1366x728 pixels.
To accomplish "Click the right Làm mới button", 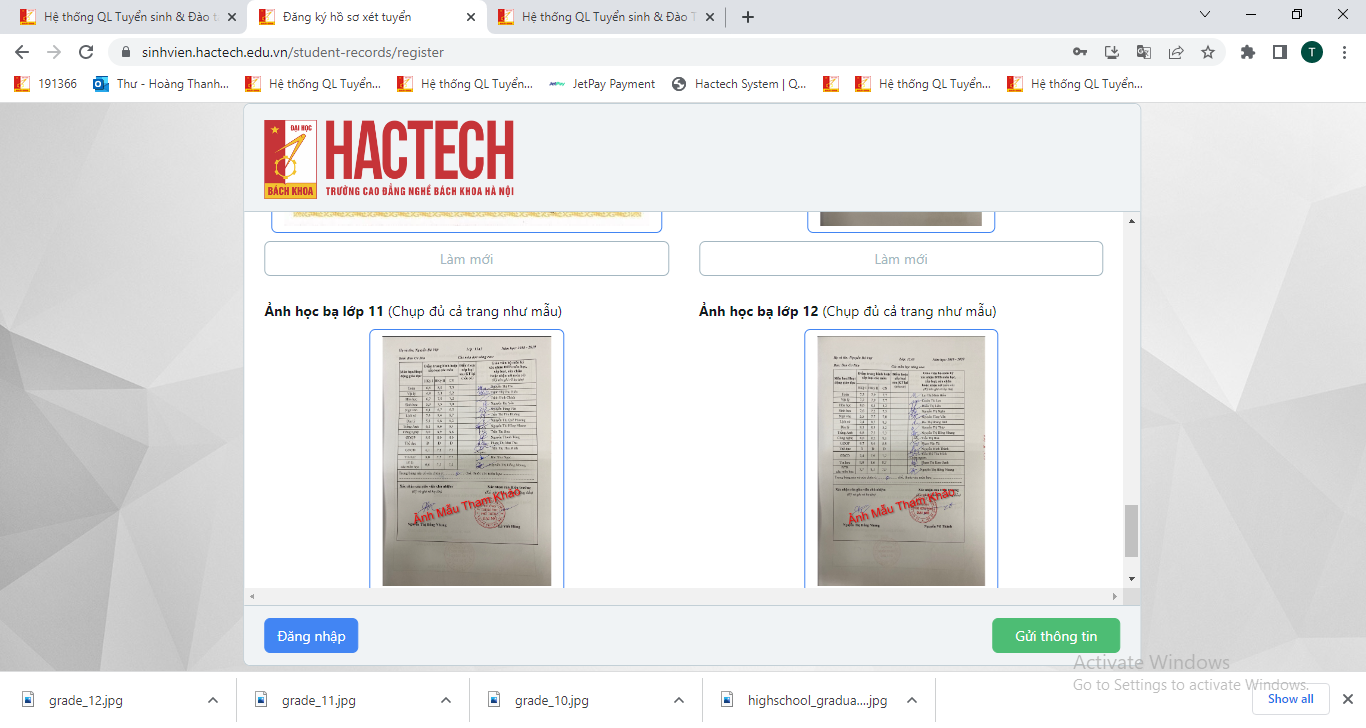I will pyautogui.click(x=901, y=259).
